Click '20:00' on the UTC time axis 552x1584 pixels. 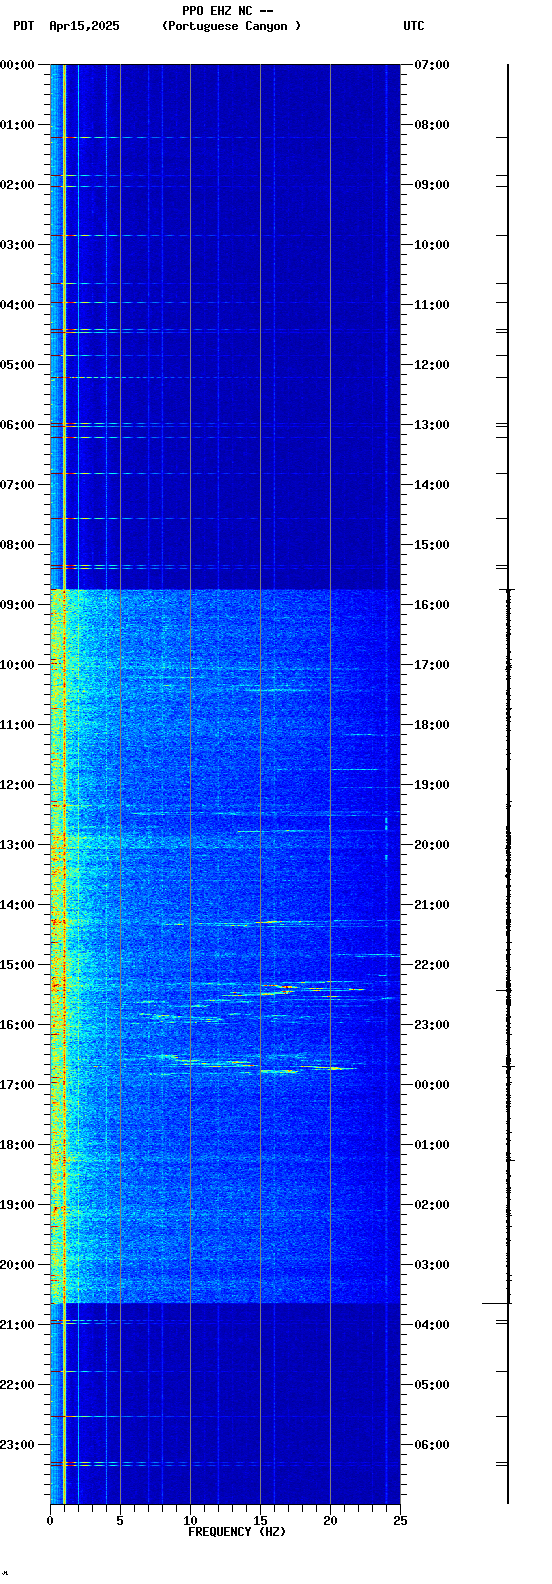coord(431,845)
